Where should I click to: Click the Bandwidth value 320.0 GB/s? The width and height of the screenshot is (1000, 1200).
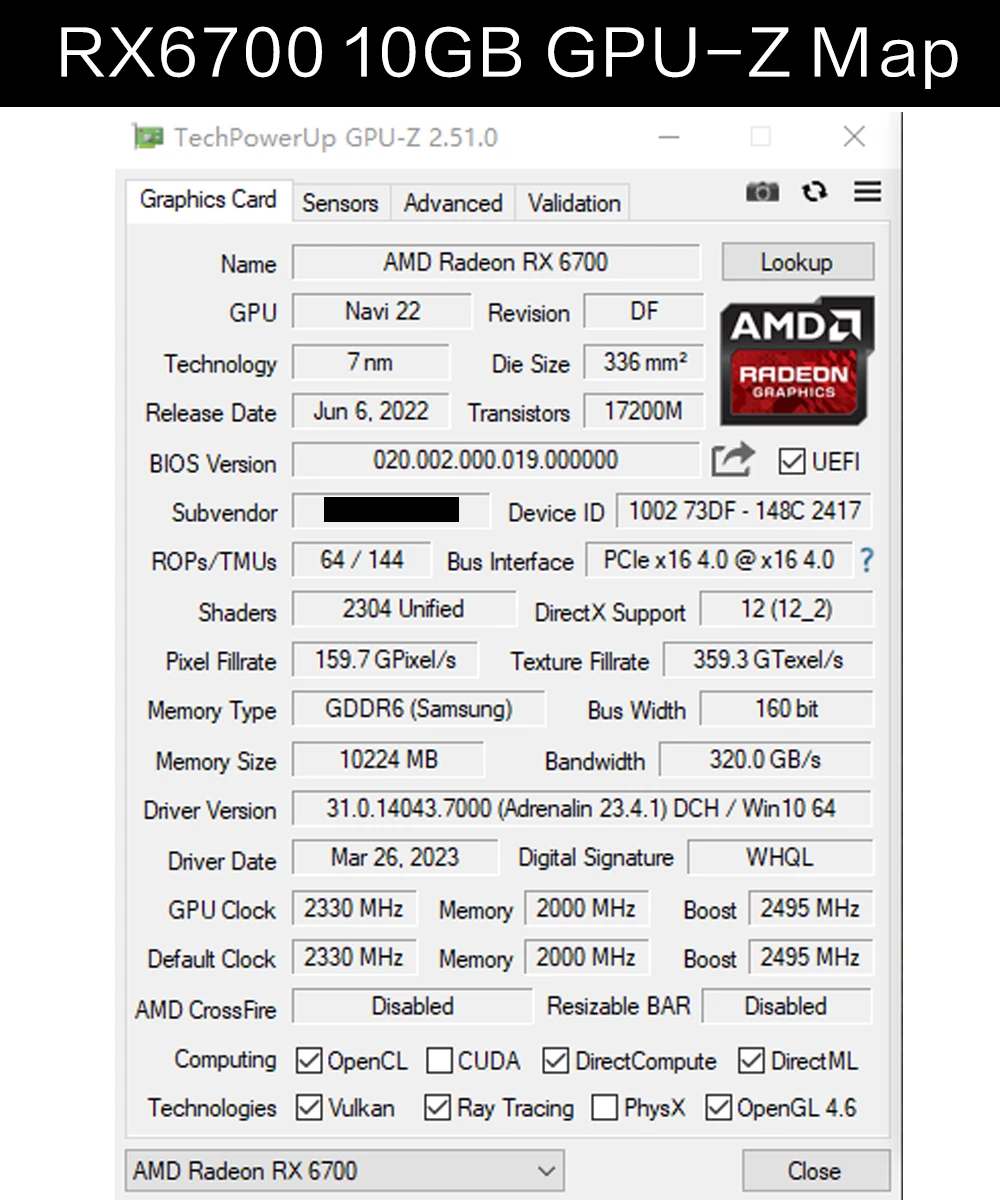765,760
